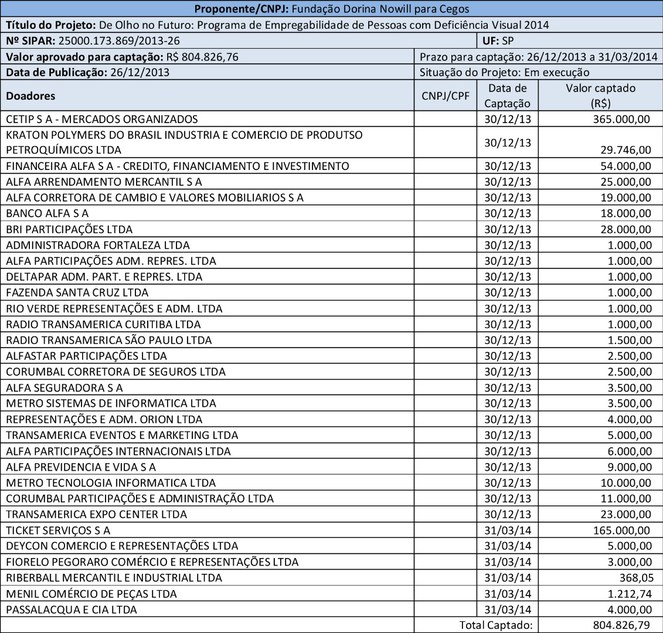Screen dimensions: 663x633
Task: Click the Proponente/CNPJ header title row
Action: pos(331,8)
